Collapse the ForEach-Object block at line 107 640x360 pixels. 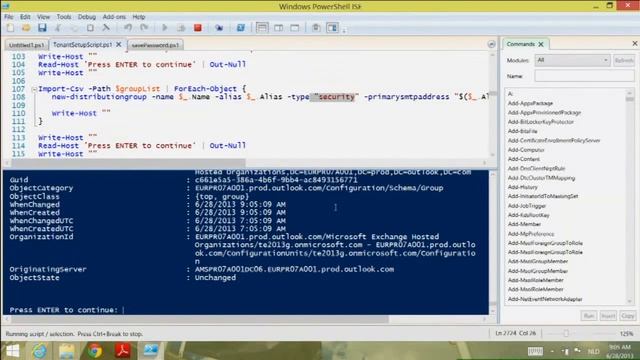click(34, 89)
